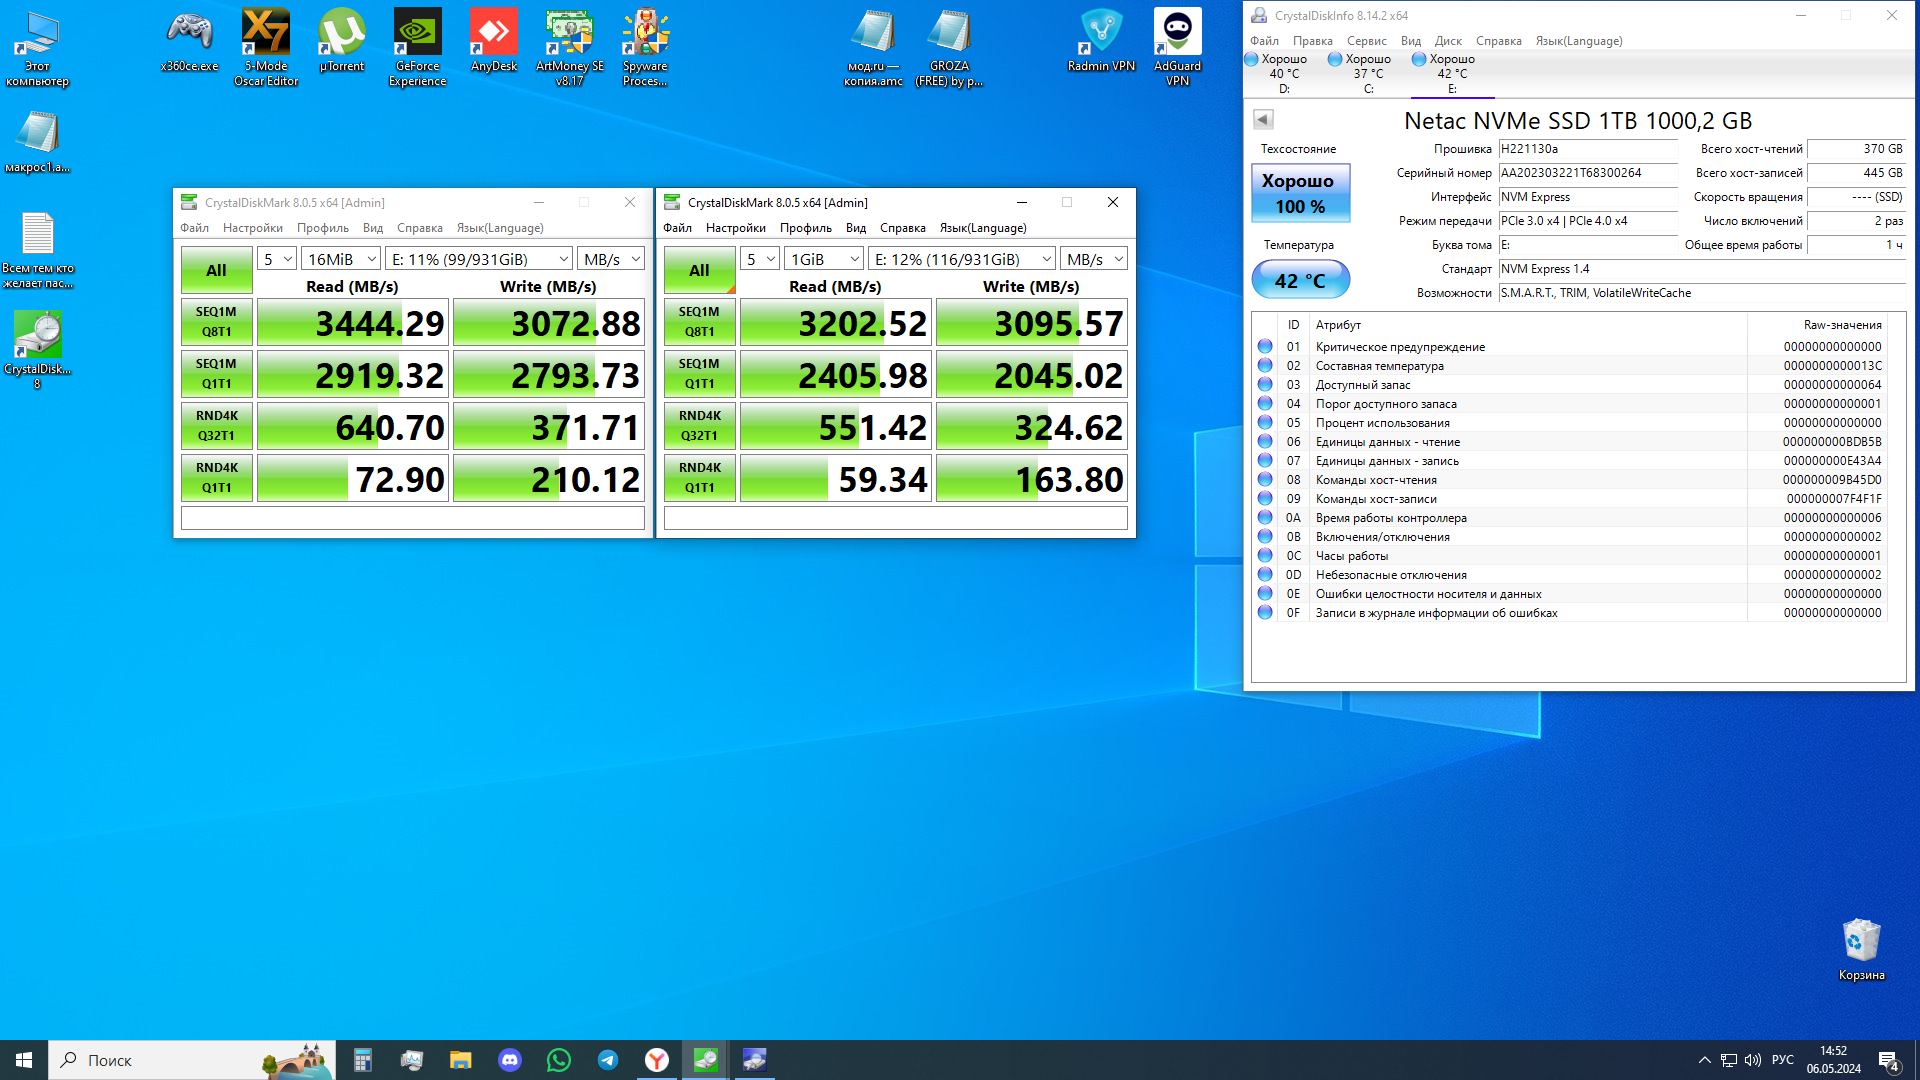Screen dimensions: 1920x1080
Task: Launch the µTorrent desktop shortcut
Action: tap(342, 41)
